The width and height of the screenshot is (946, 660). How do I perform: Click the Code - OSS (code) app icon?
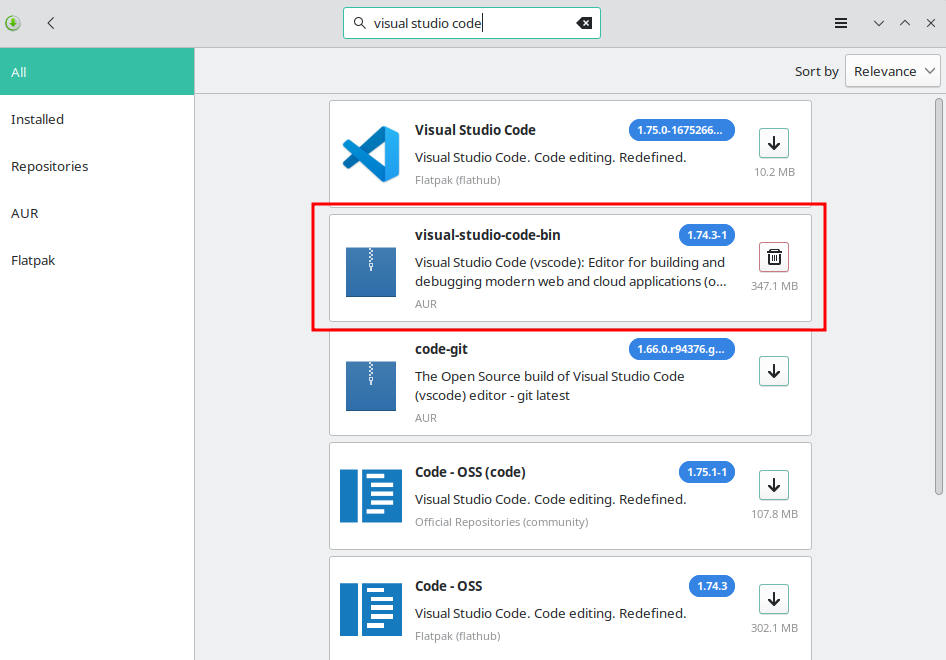371,496
